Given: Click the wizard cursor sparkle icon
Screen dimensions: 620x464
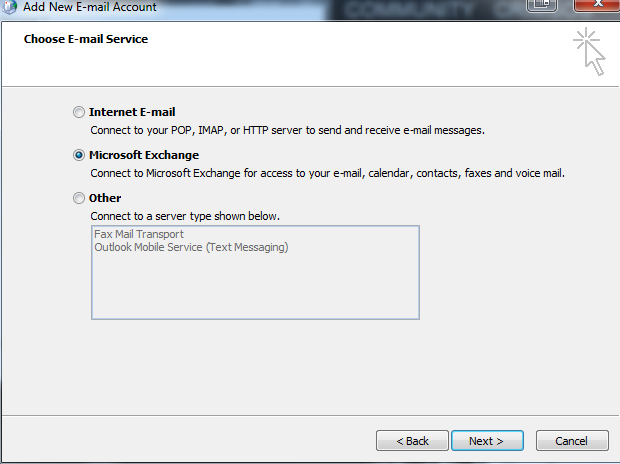Looking at the screenshot, I should tap(590, 52).
